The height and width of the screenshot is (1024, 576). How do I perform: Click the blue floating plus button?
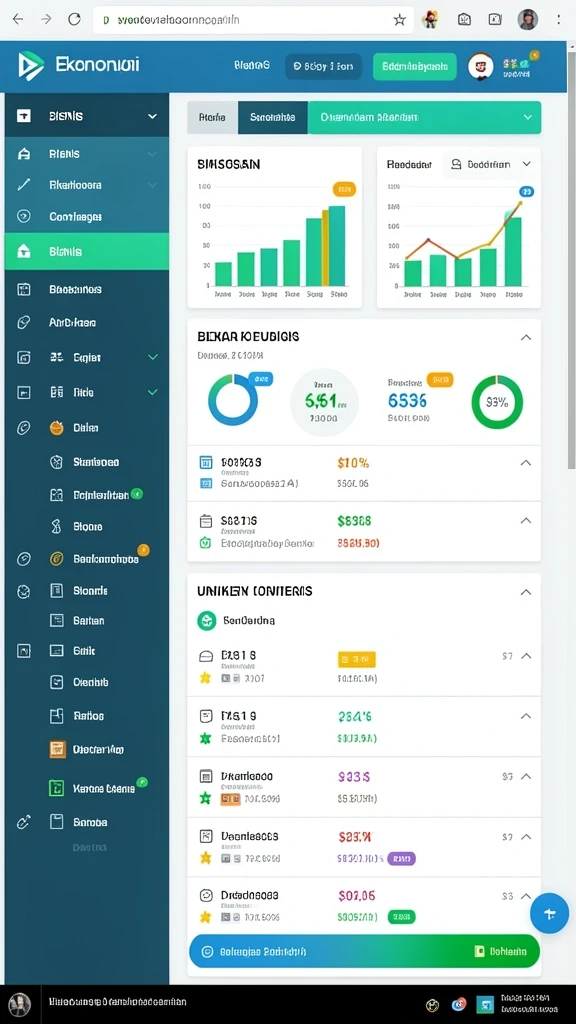(x=549, y=913)
